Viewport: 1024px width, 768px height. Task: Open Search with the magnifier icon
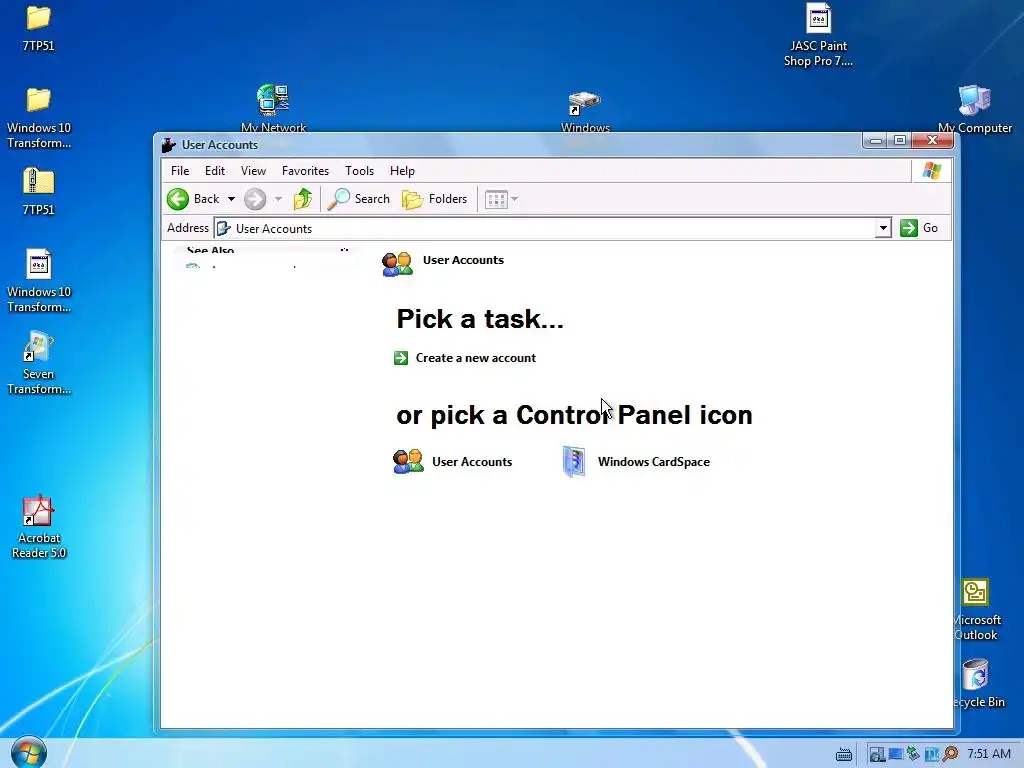coord(359,199)
